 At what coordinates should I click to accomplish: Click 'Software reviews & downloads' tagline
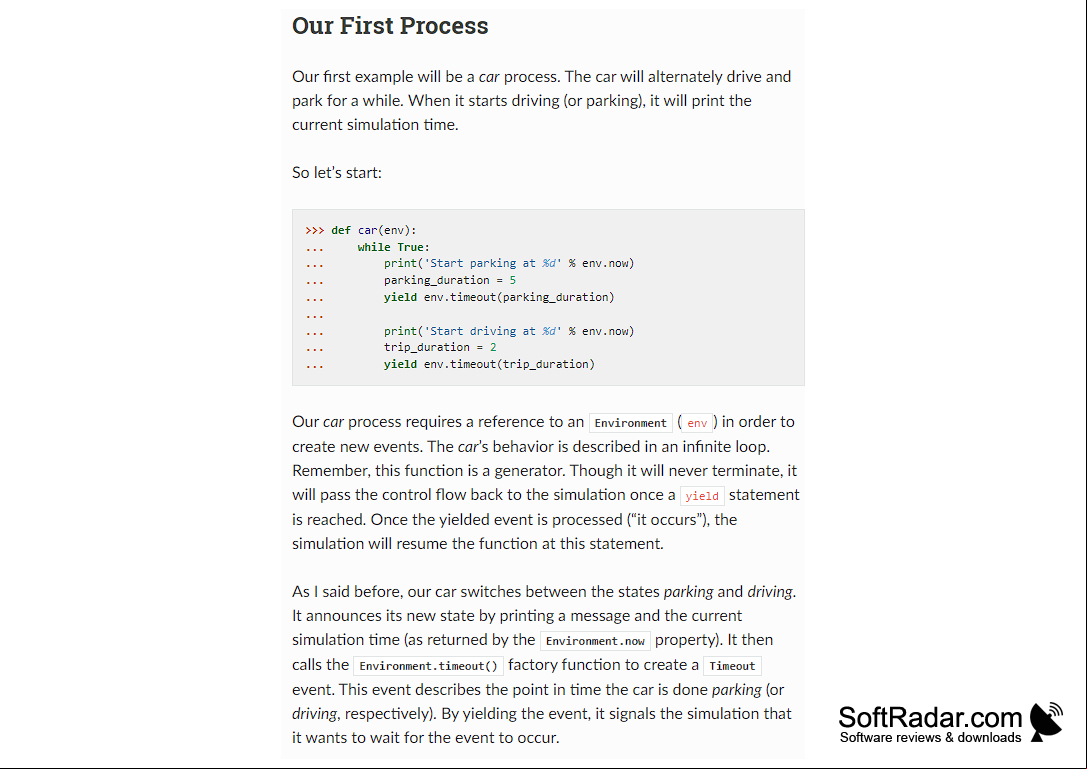click(x=930, y=738)
